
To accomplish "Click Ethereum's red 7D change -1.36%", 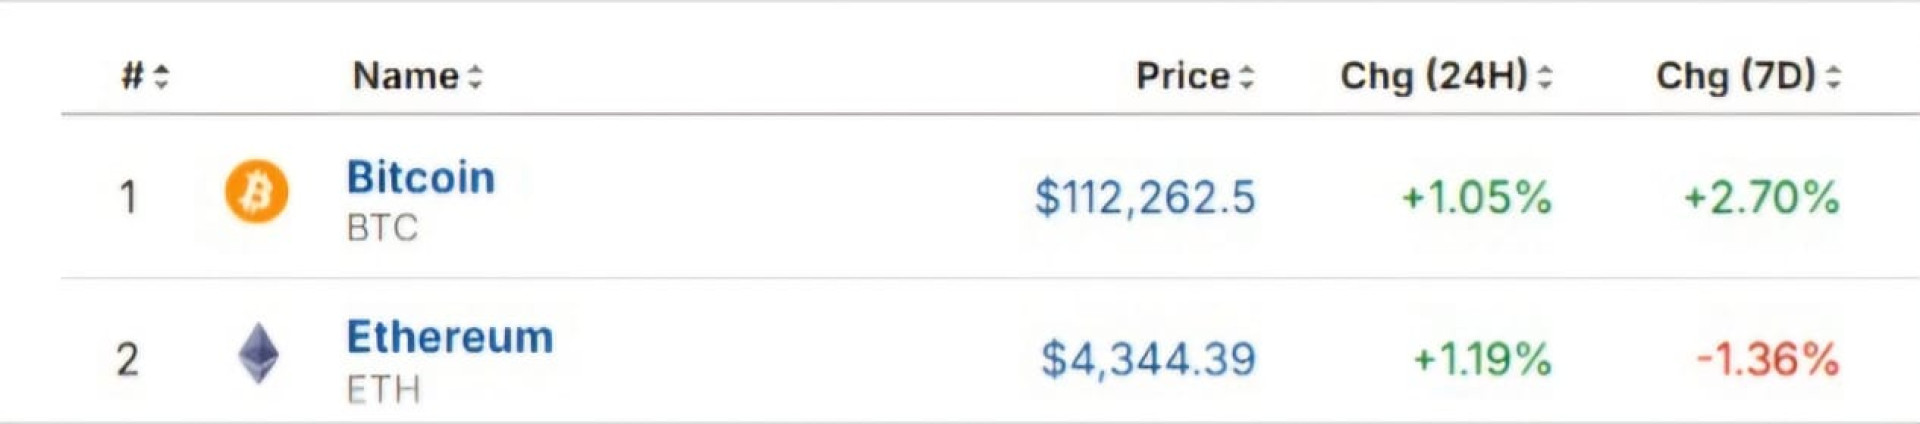I will pyautogui.click(x=1767, y=359).
